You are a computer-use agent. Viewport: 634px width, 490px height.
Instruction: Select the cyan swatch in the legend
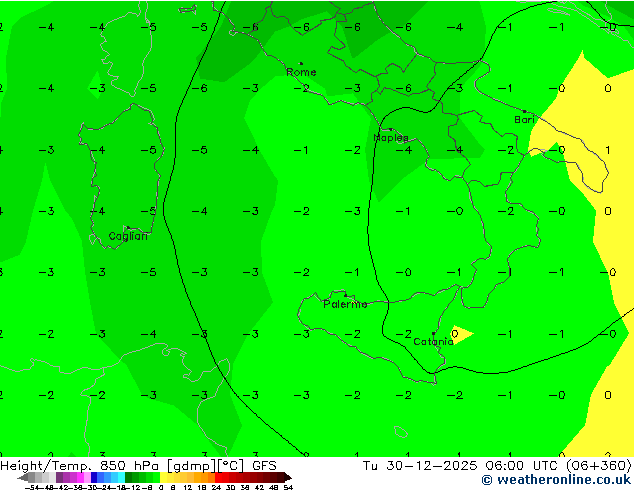tap(122, 477)
